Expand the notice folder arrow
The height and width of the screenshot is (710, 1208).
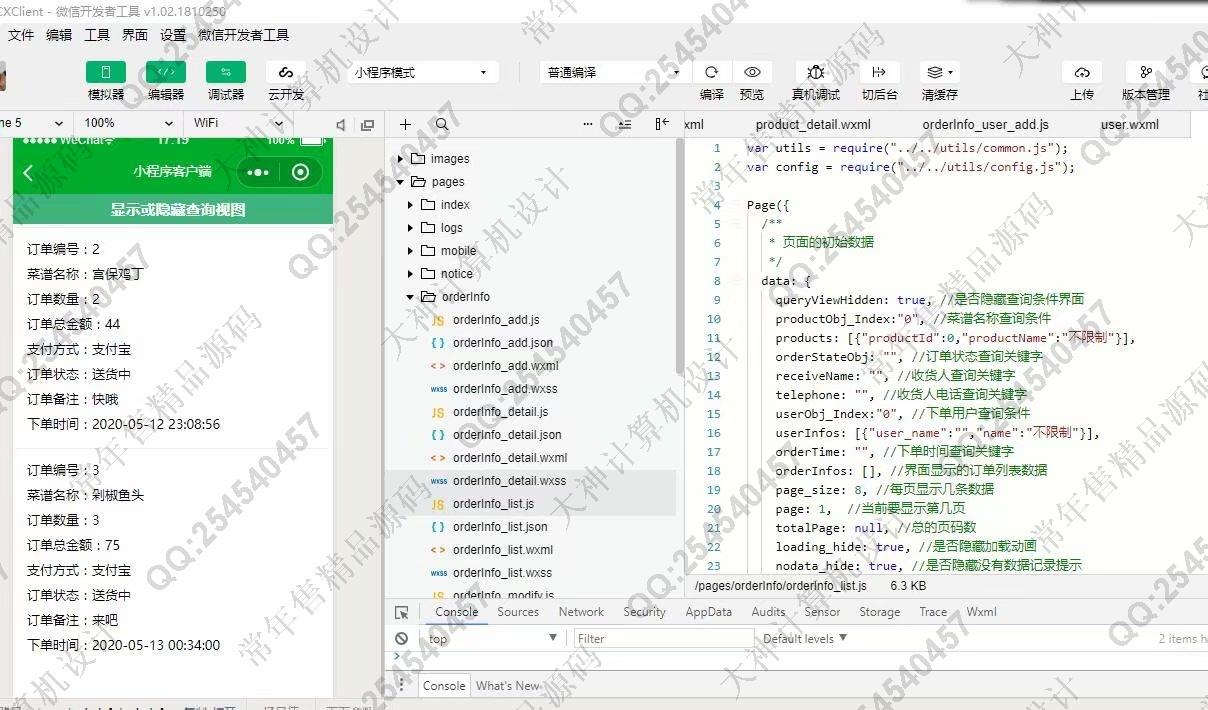point(410,274)
